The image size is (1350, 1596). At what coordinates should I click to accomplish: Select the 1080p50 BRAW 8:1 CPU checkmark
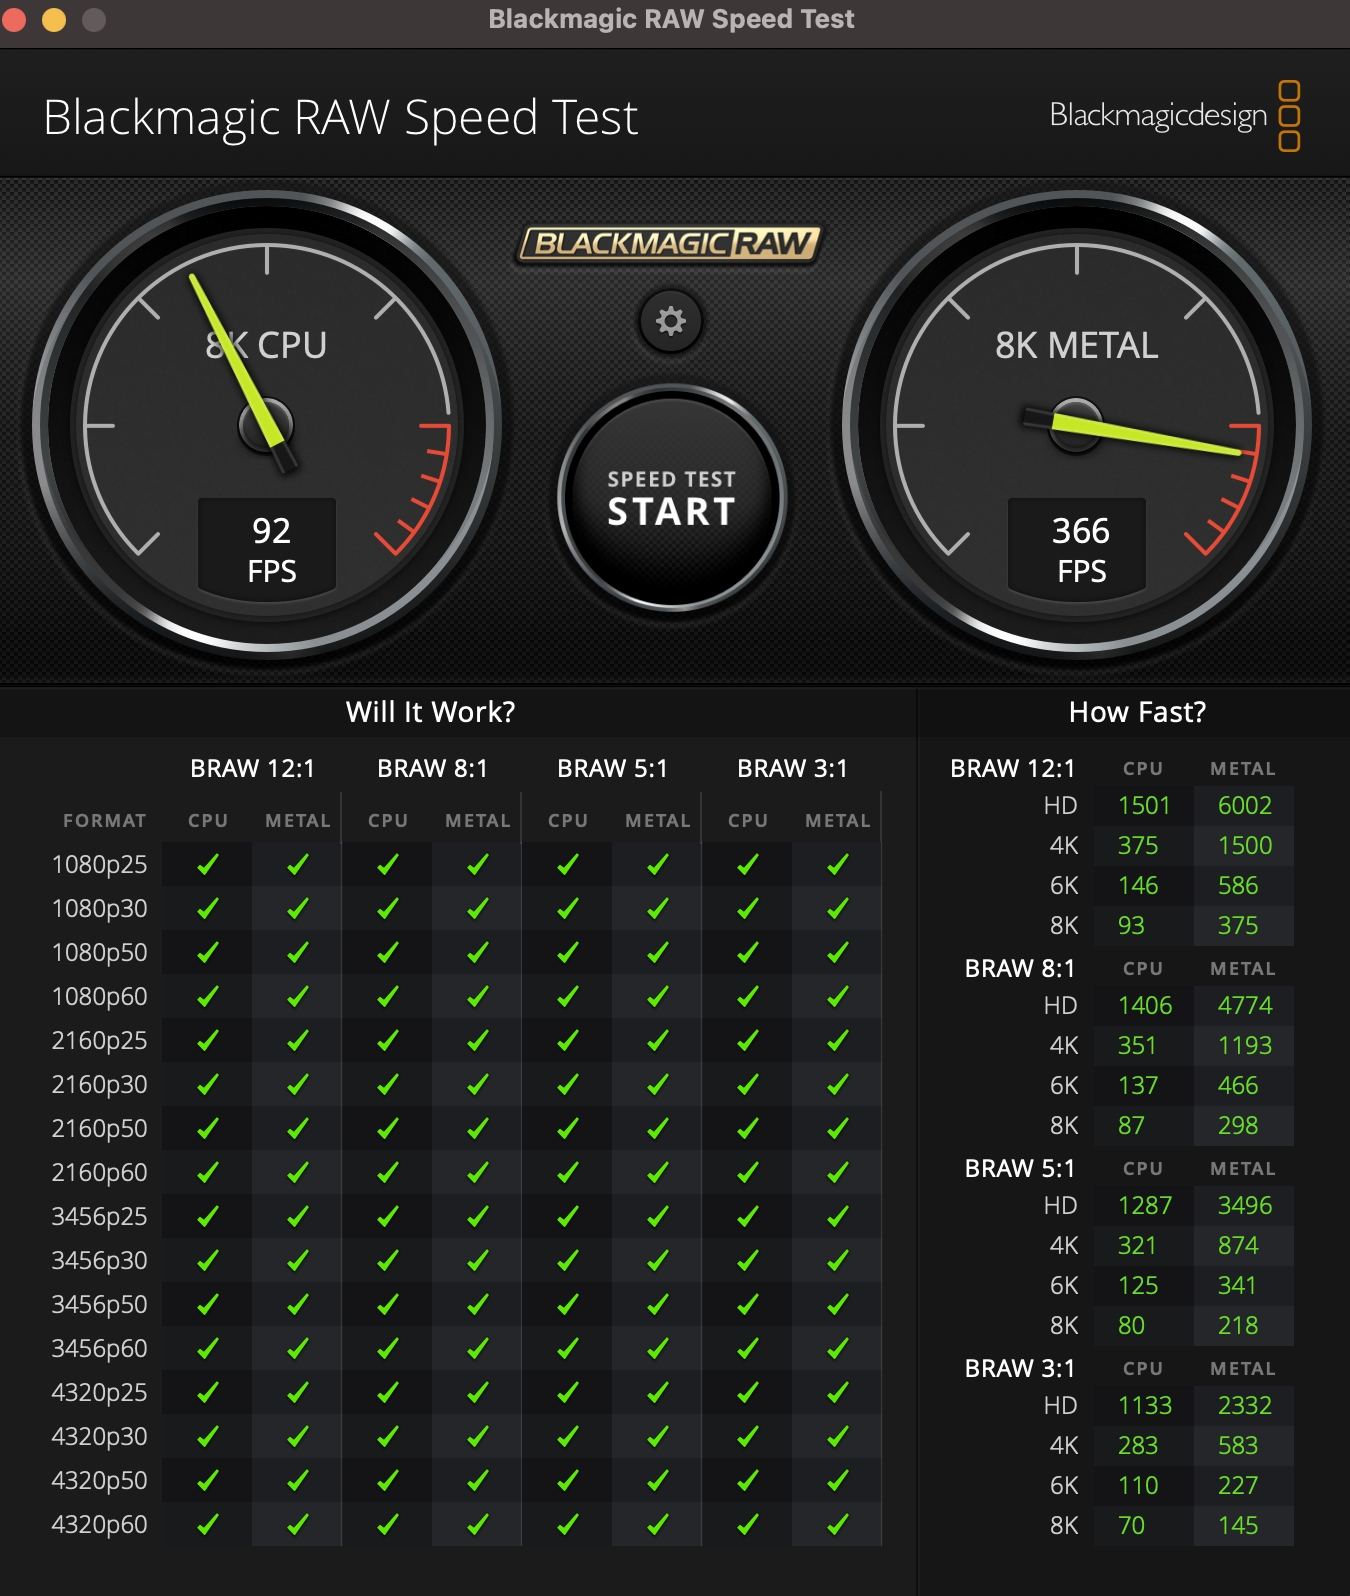tap(388, 953)
